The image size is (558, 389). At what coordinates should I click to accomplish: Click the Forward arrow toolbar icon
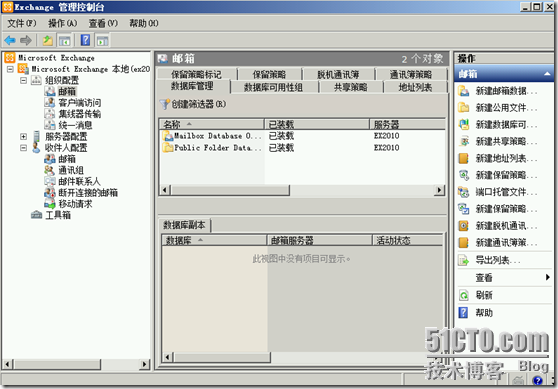pos(26,41)
